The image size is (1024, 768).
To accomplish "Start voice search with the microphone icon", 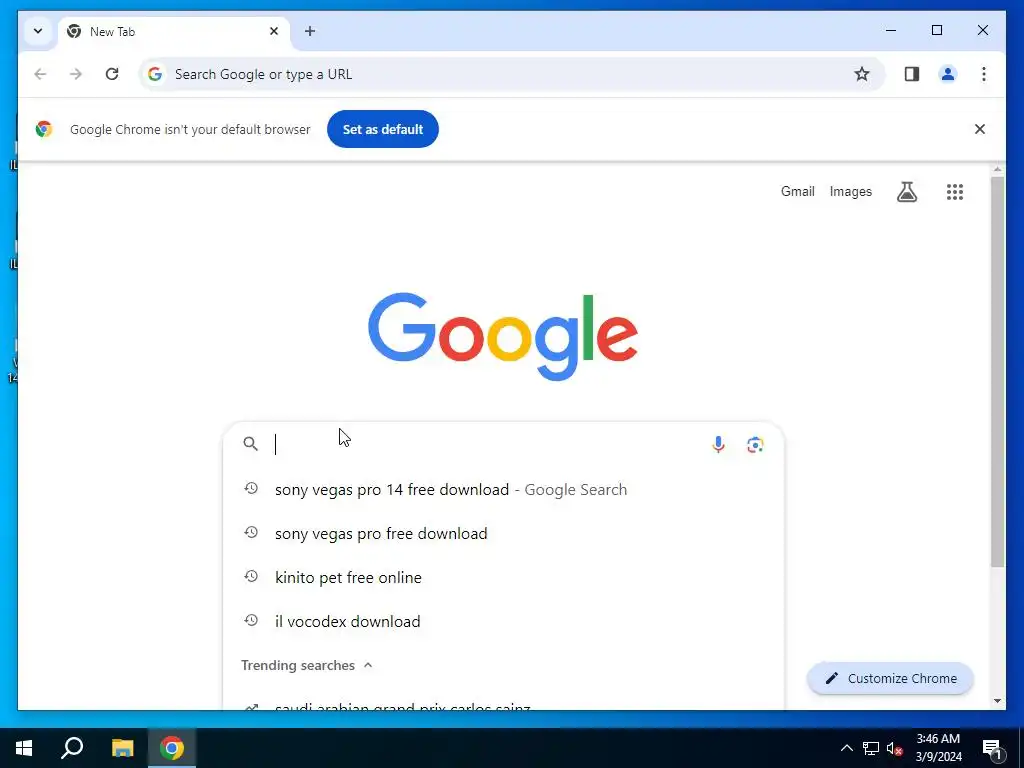I will (x=718, y=445).
